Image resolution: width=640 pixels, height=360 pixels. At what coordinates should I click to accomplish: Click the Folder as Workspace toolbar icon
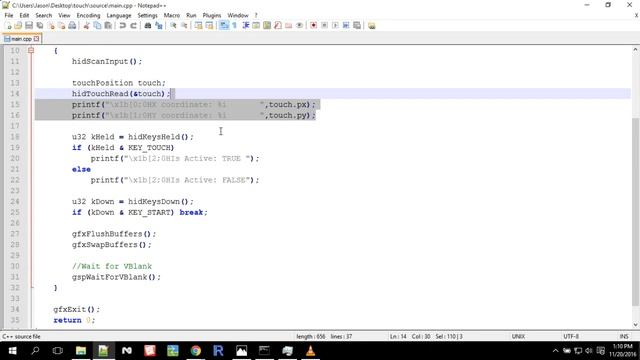pyautogui.click(x=289, y=25)
